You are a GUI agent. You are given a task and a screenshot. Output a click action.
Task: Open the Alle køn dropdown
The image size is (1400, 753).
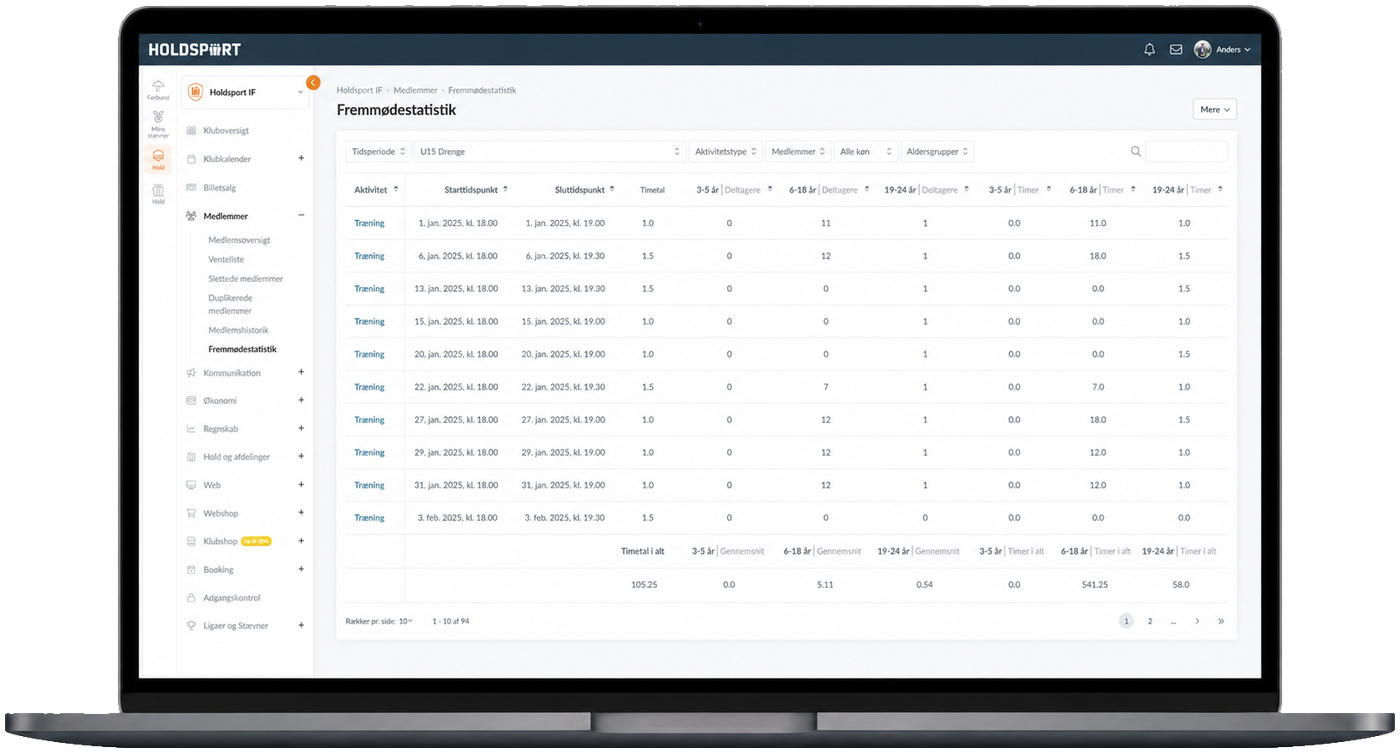pos(865,152)
